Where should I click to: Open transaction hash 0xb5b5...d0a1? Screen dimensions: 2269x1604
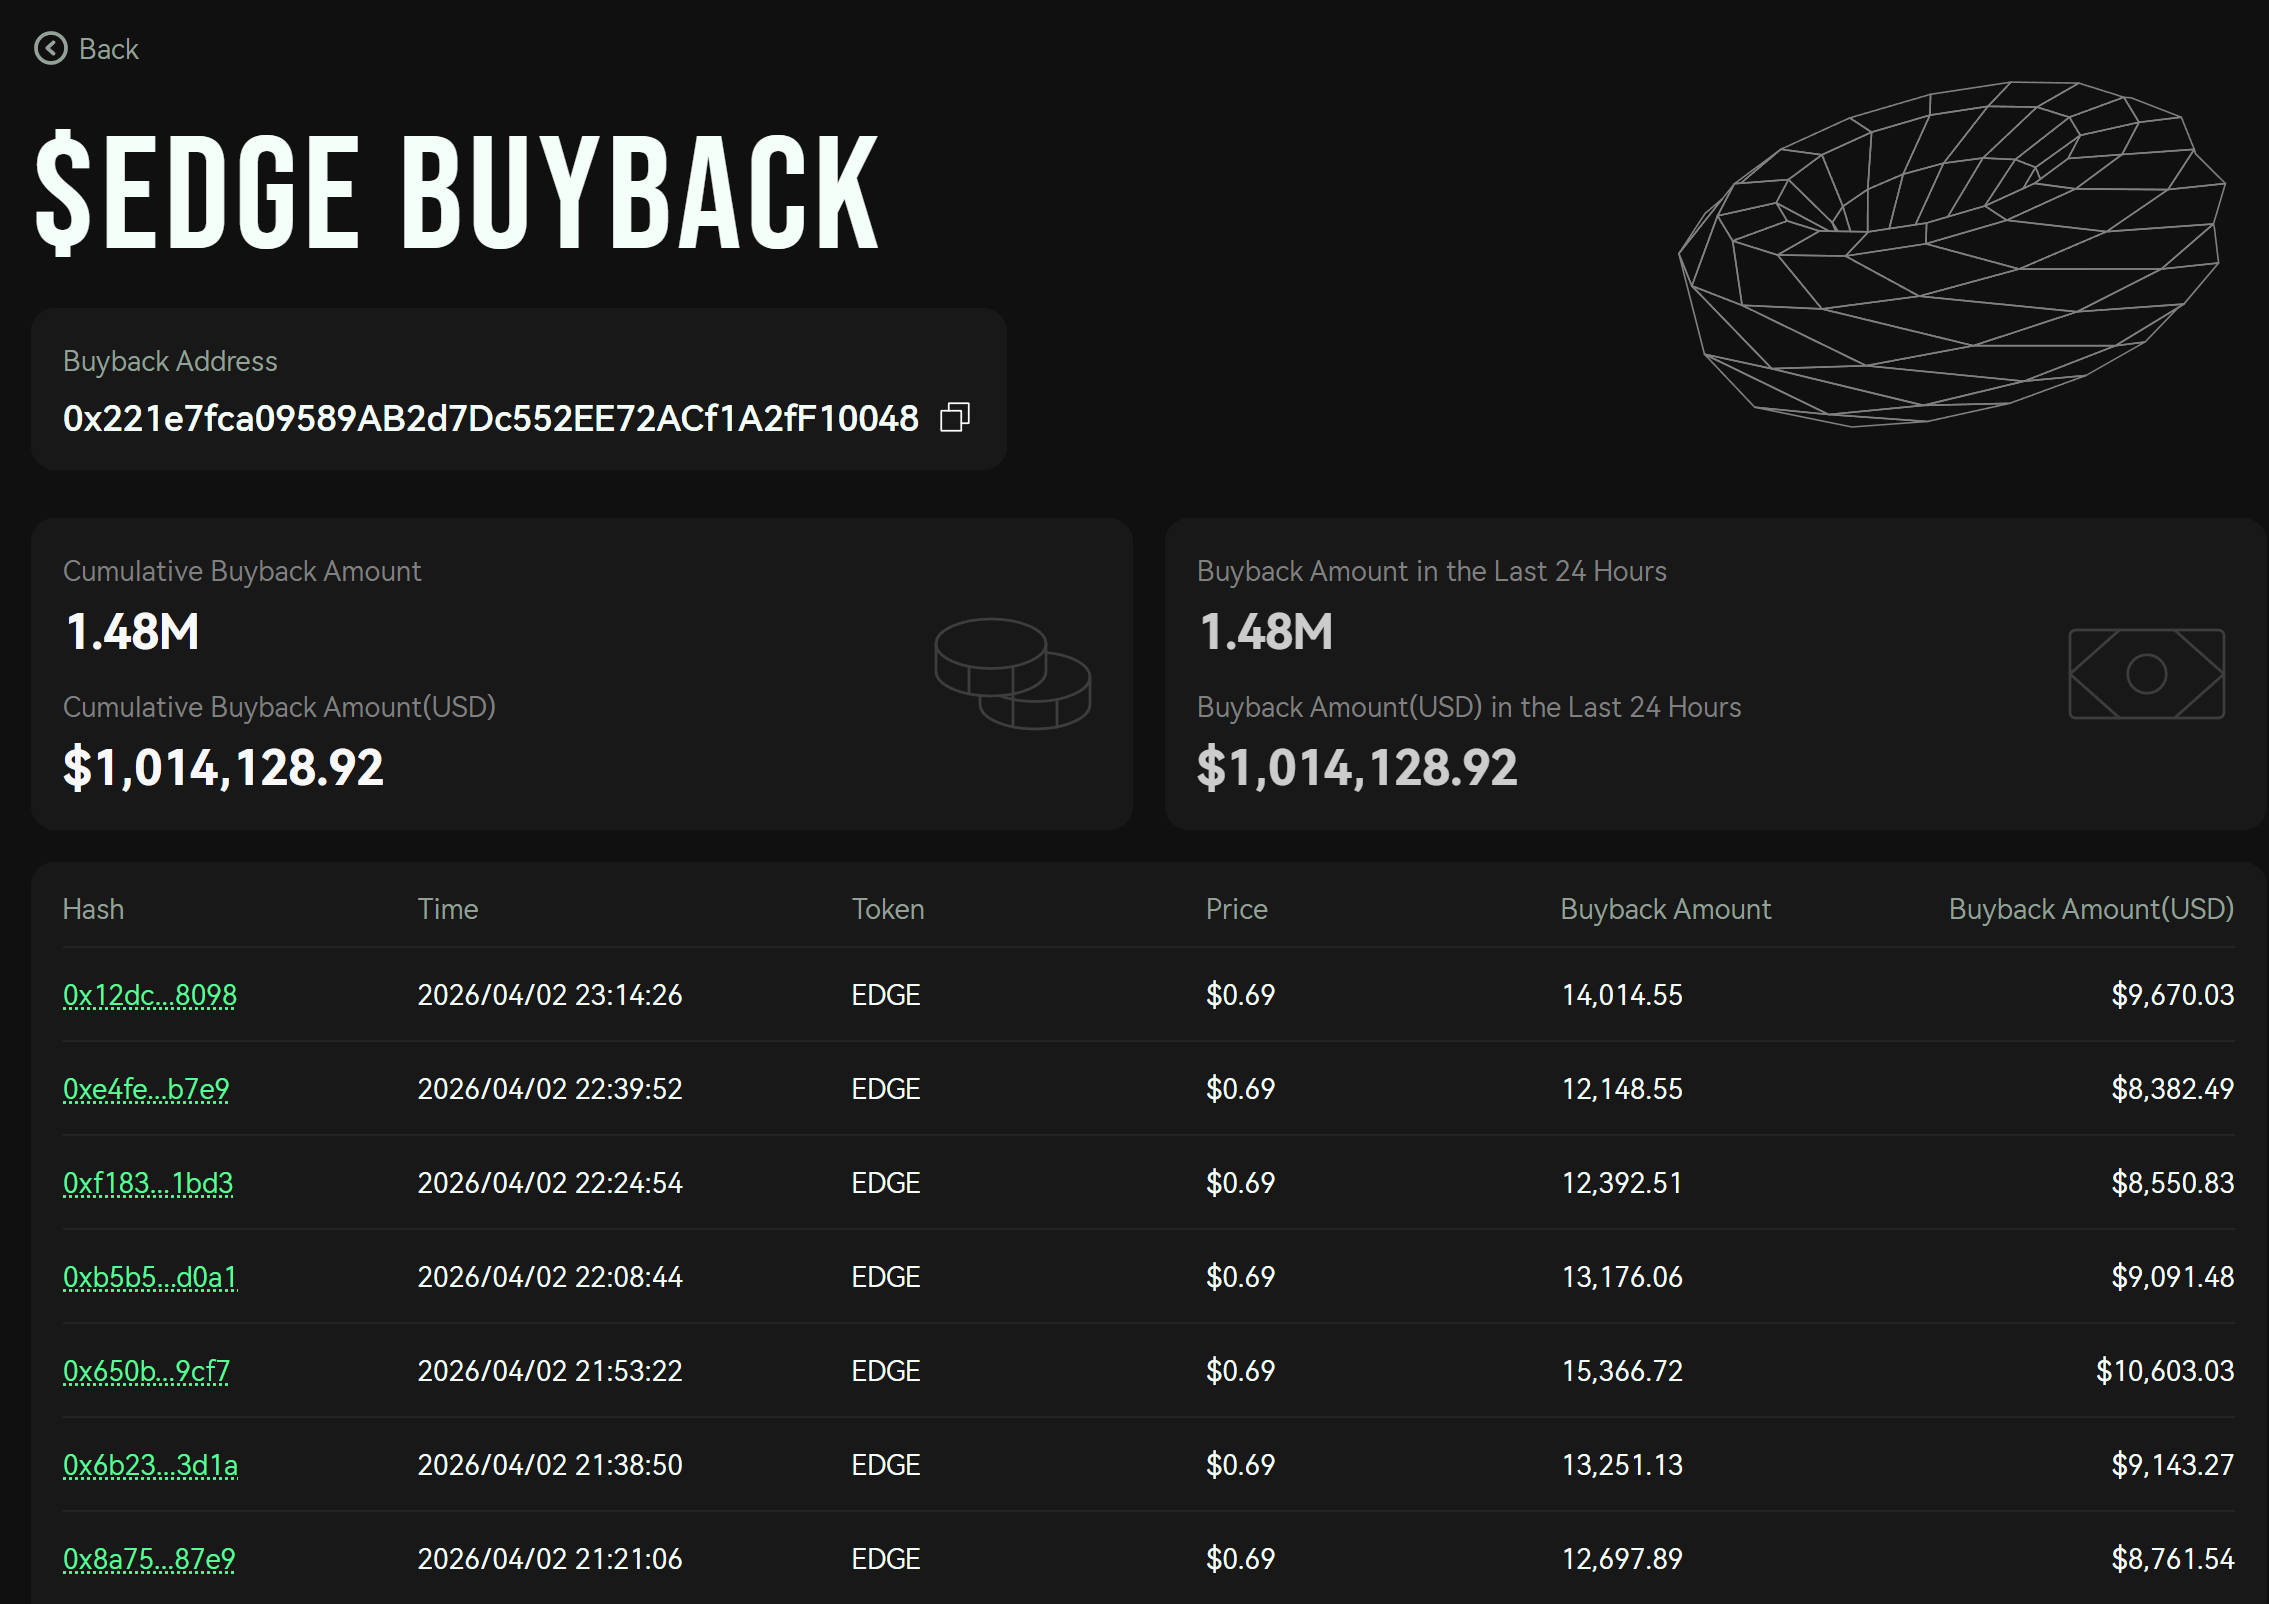click(150, 1277)
